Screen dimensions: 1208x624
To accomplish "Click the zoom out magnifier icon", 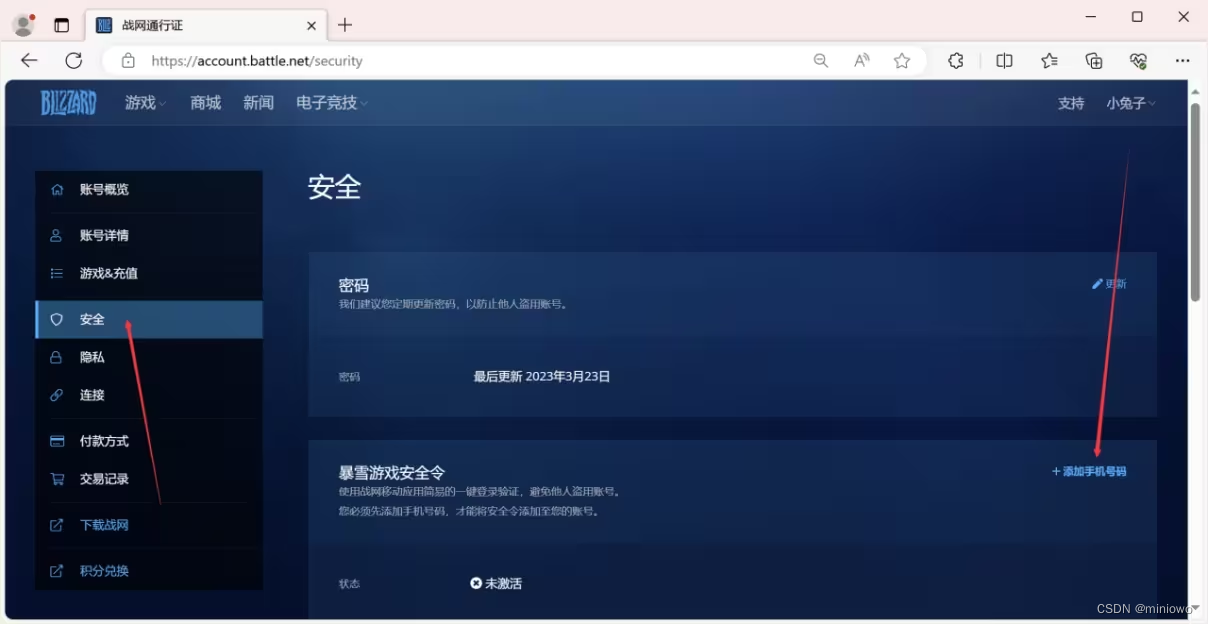I will tap(821, 61).
